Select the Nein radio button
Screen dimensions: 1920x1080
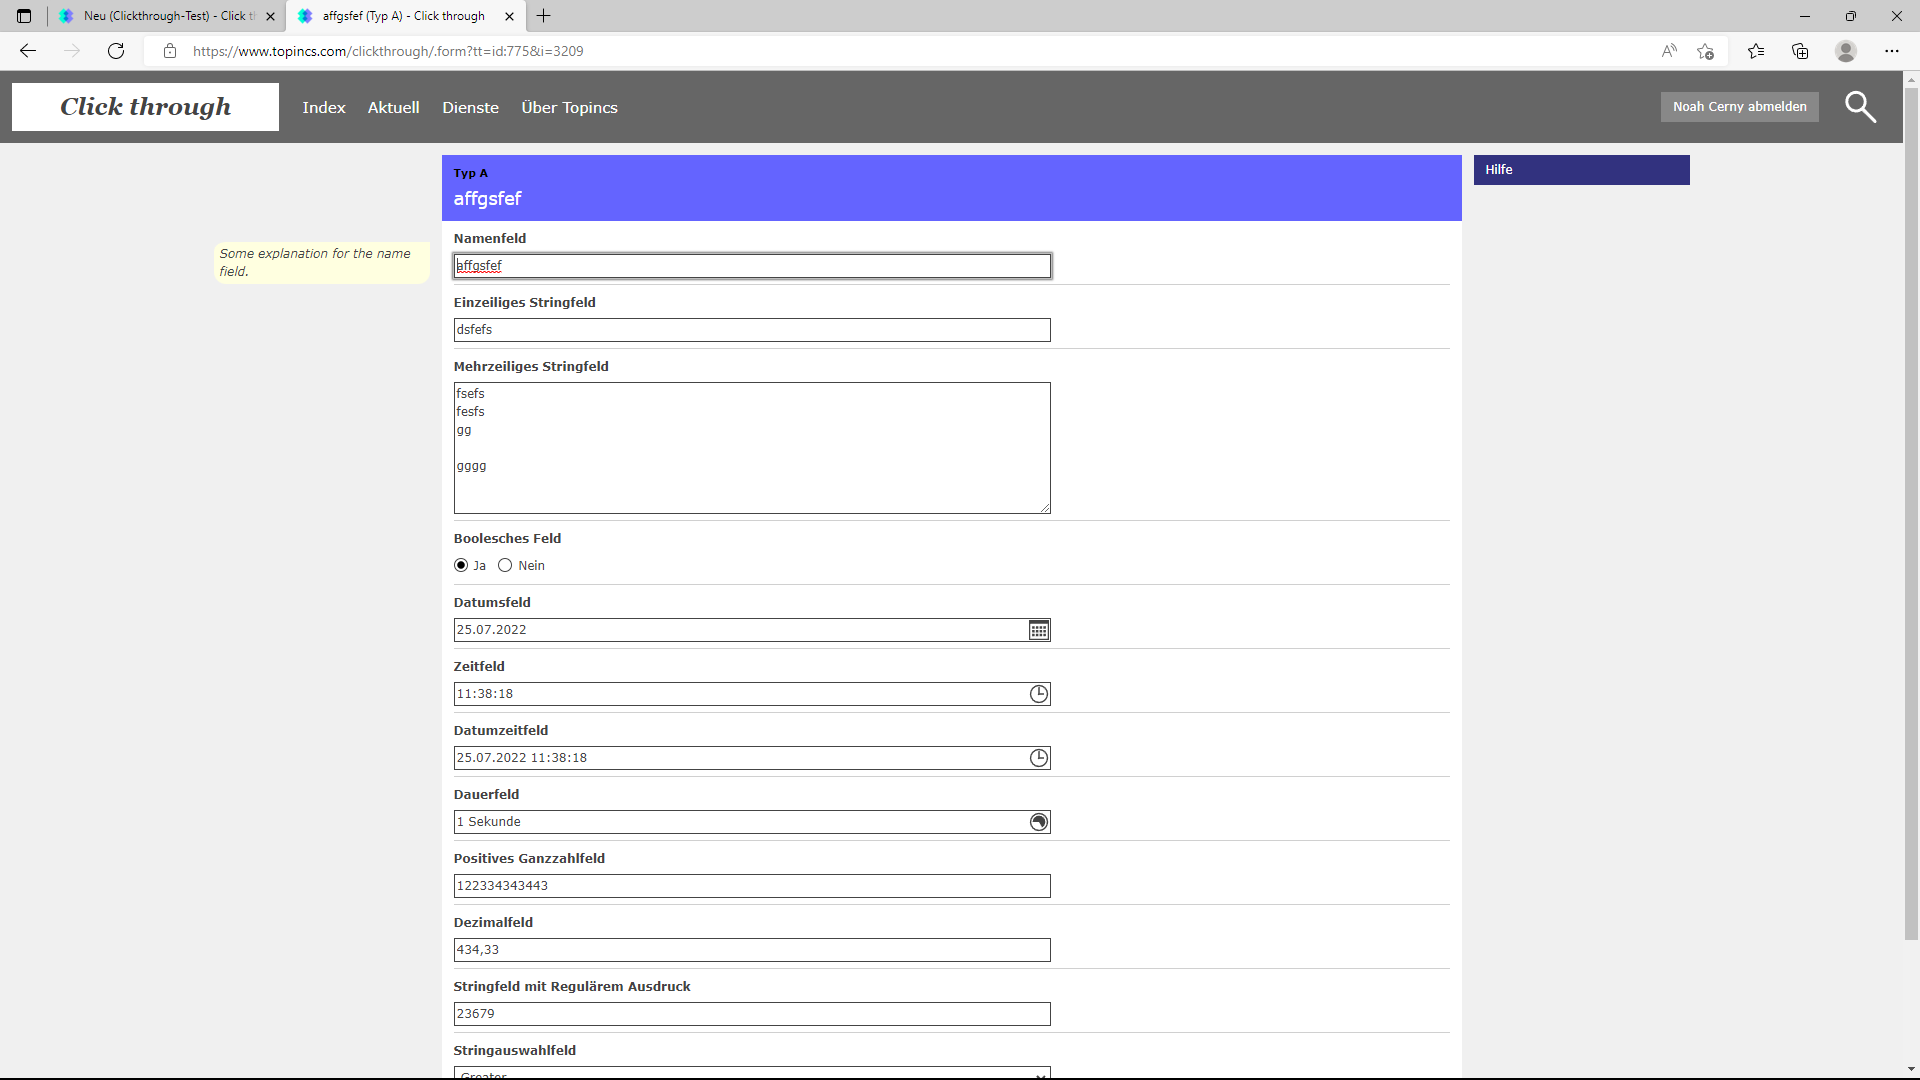click(x=505, y=566)
